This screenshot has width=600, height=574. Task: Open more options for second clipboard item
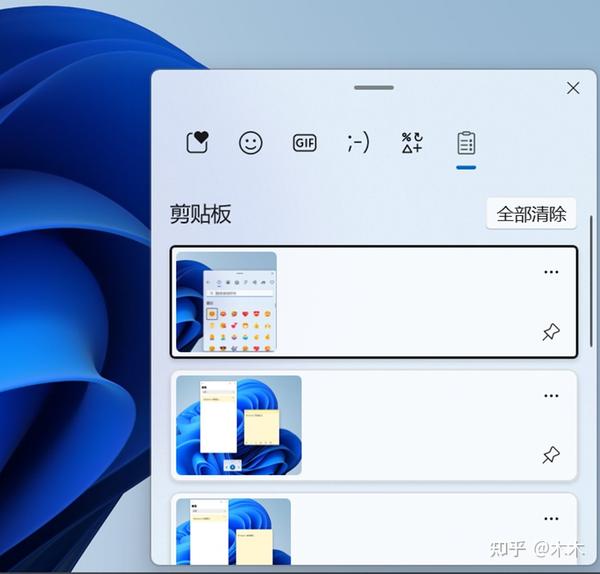point(551,396)
